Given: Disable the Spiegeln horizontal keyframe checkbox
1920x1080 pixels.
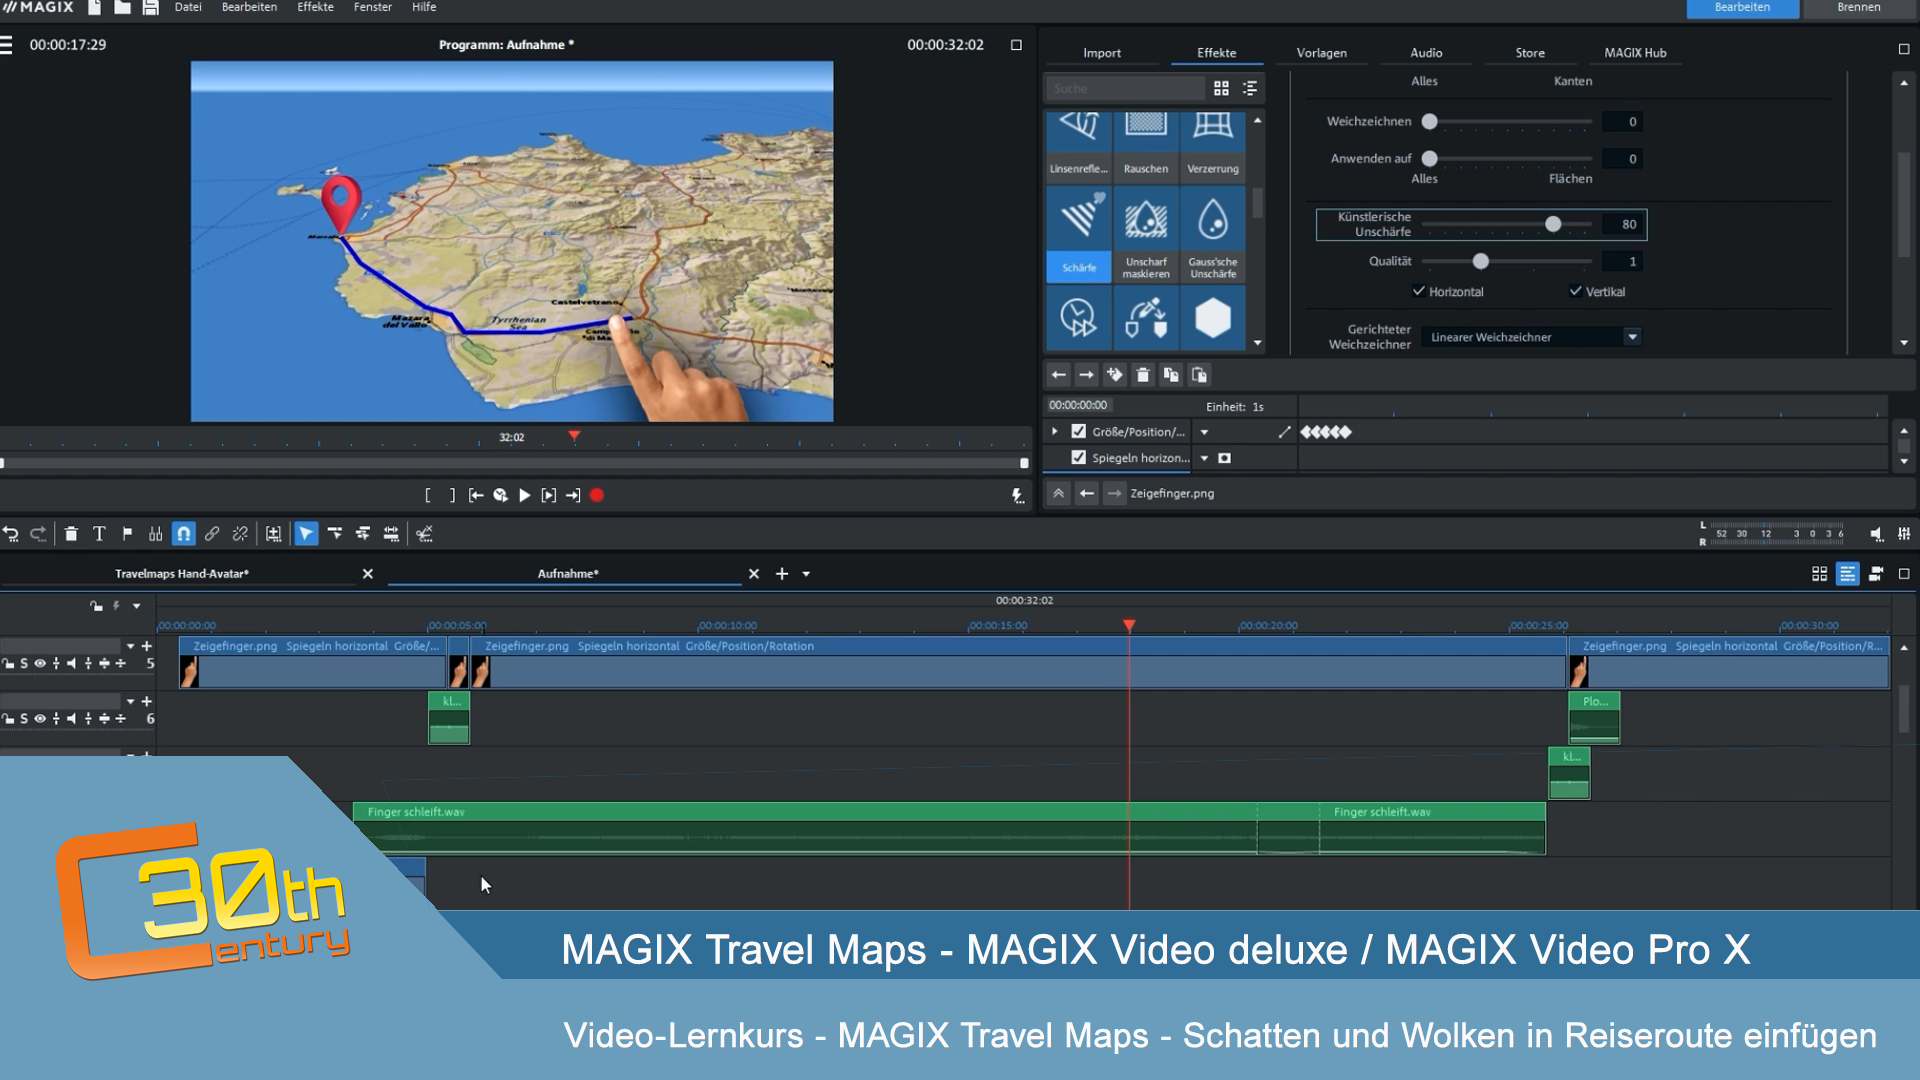Looking at the screenshot, I should click(1078, 457).
